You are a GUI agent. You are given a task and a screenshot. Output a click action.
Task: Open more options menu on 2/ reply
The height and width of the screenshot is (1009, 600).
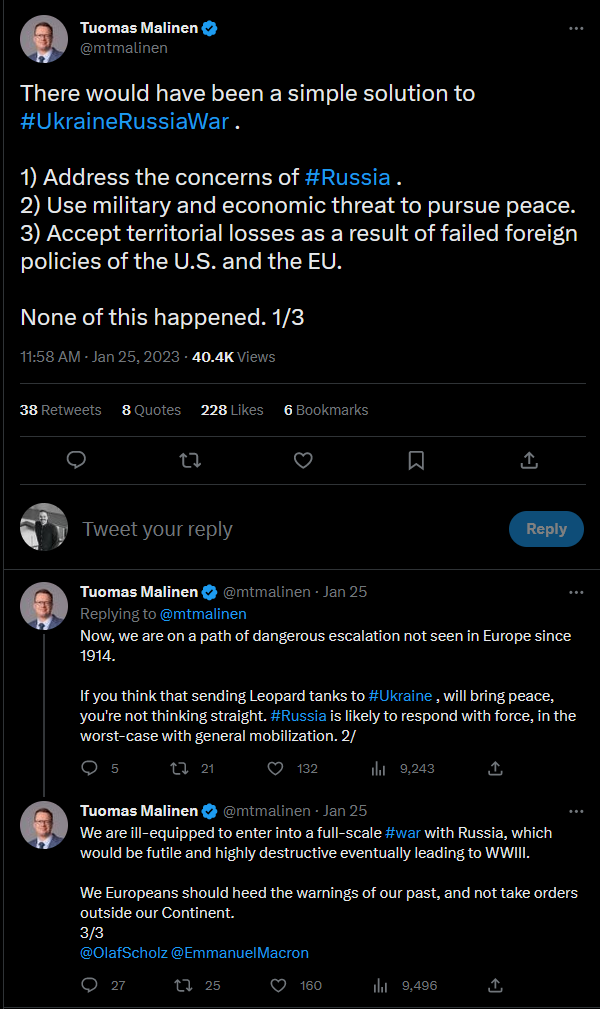coord(576,592)
